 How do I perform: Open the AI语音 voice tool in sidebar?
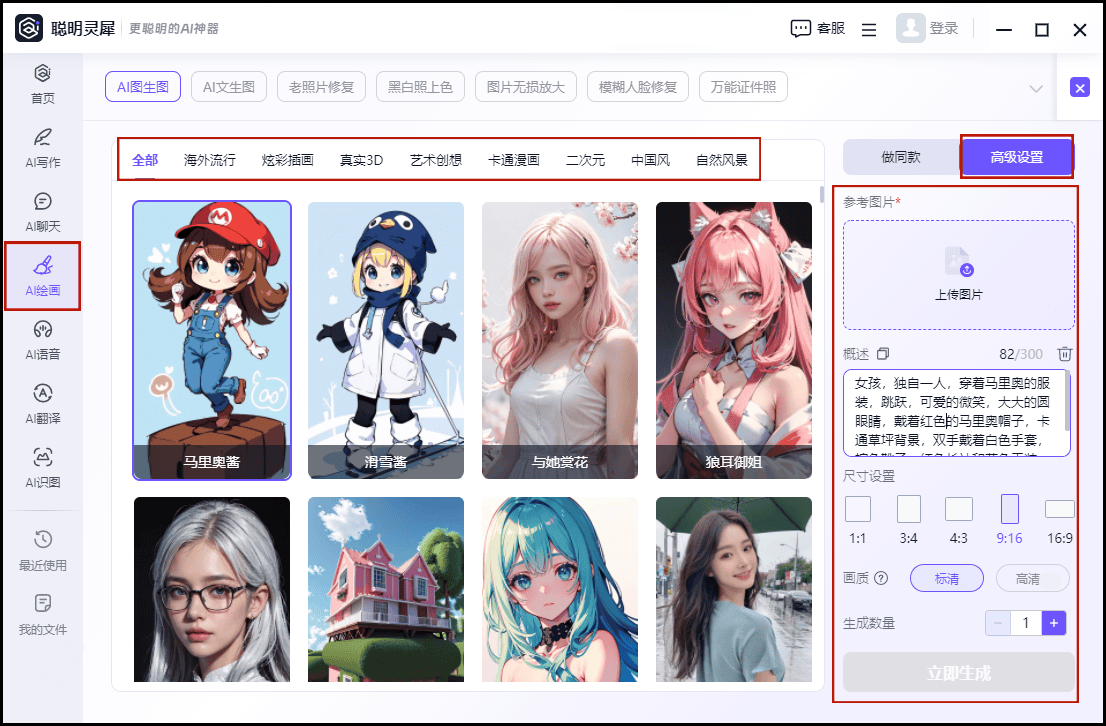pyautogui.click(x=43, y=339)
